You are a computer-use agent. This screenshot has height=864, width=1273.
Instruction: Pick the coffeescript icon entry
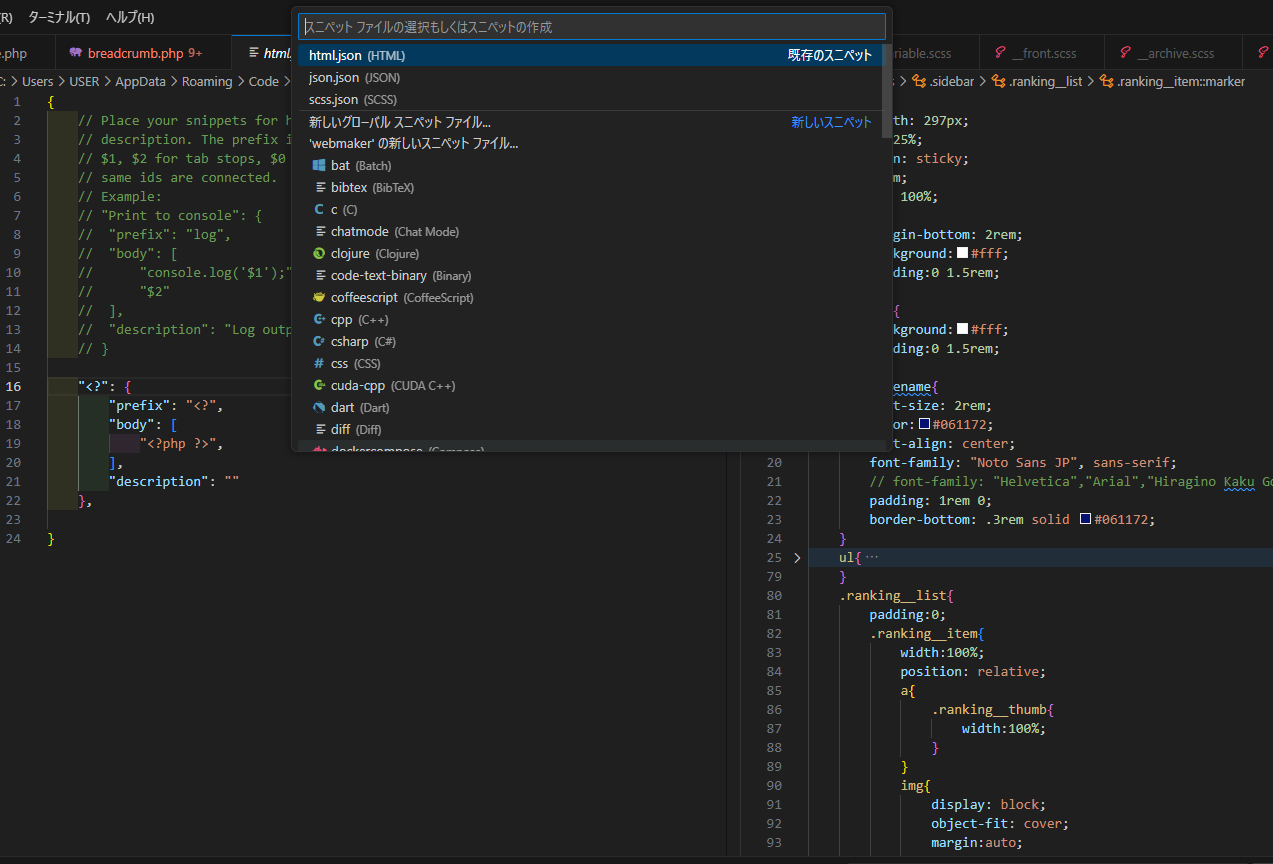(x=319, y=298)
